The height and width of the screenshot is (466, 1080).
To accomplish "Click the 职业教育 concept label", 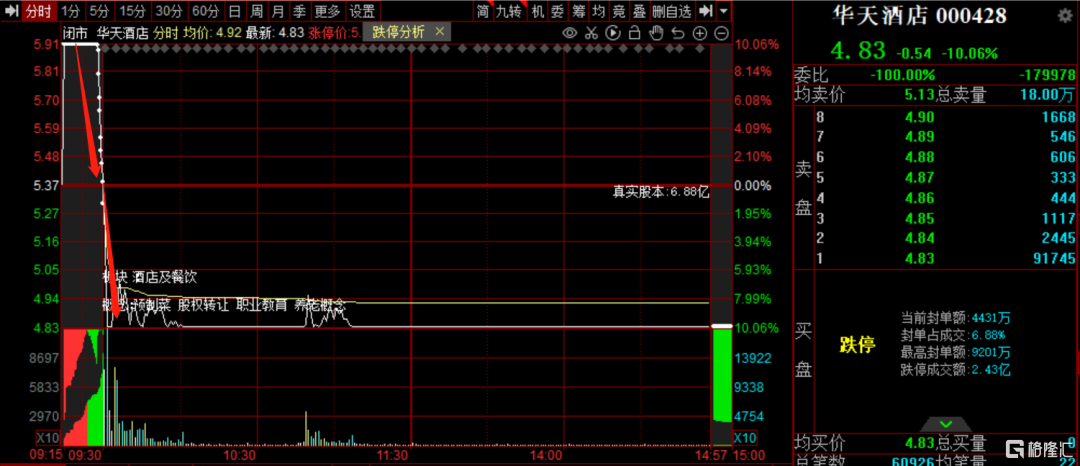I will click(x=262, y=305).
